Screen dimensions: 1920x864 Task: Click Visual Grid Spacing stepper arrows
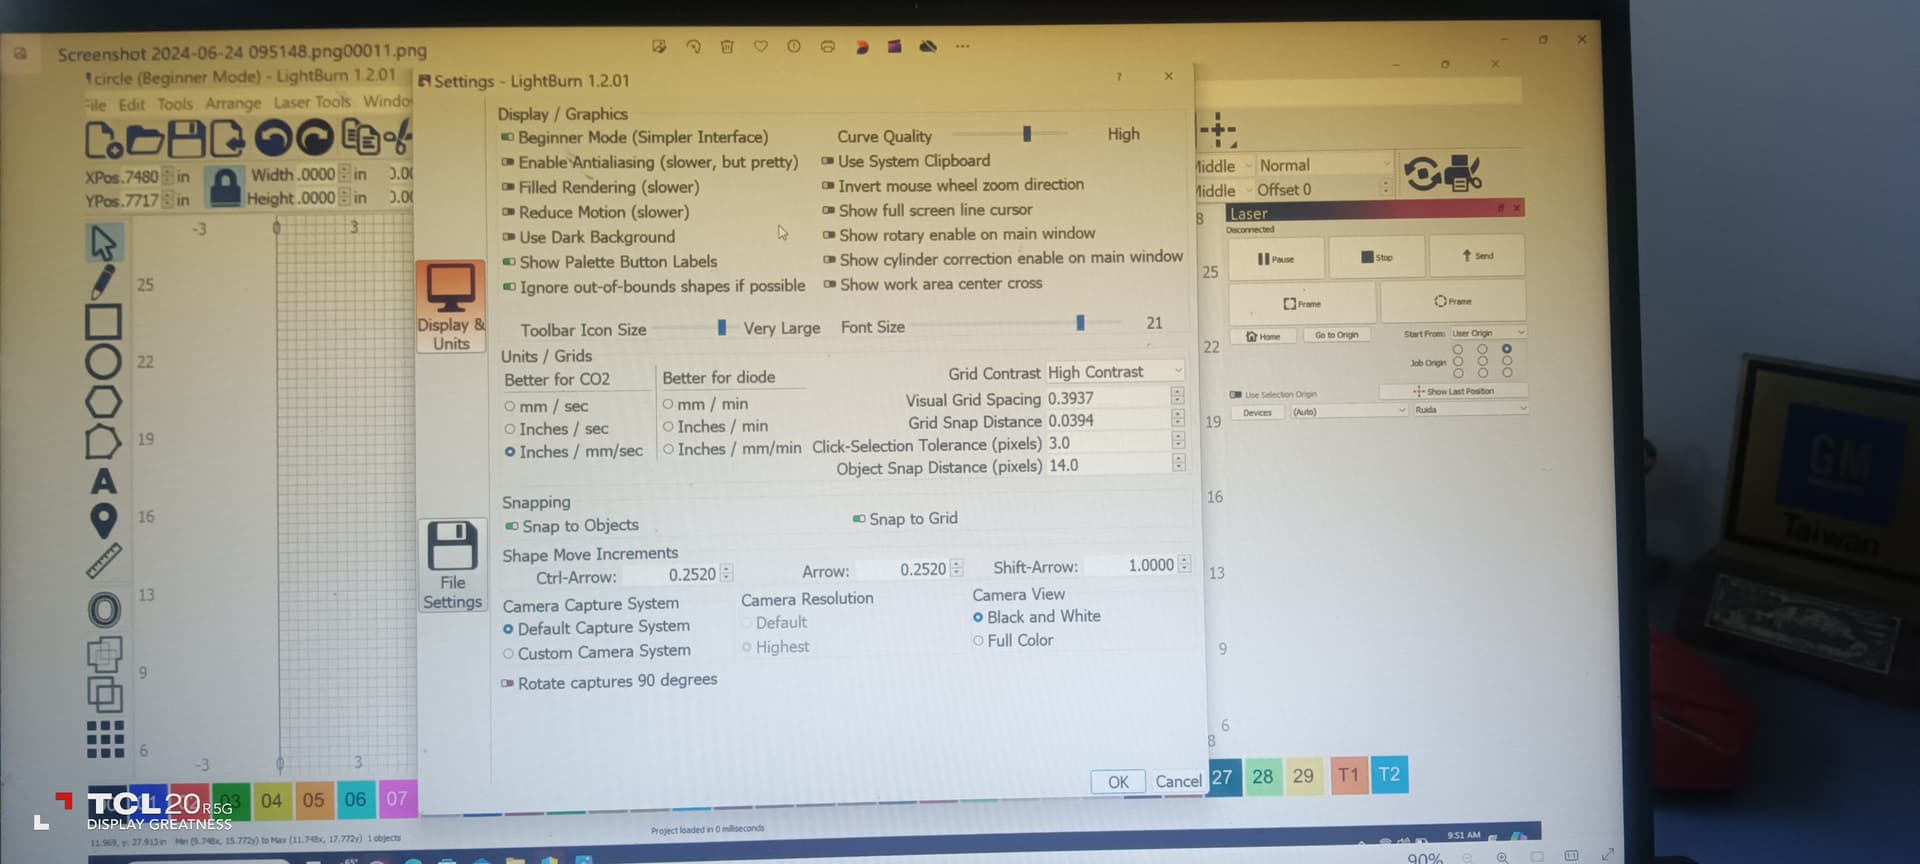coord(1177,397)
